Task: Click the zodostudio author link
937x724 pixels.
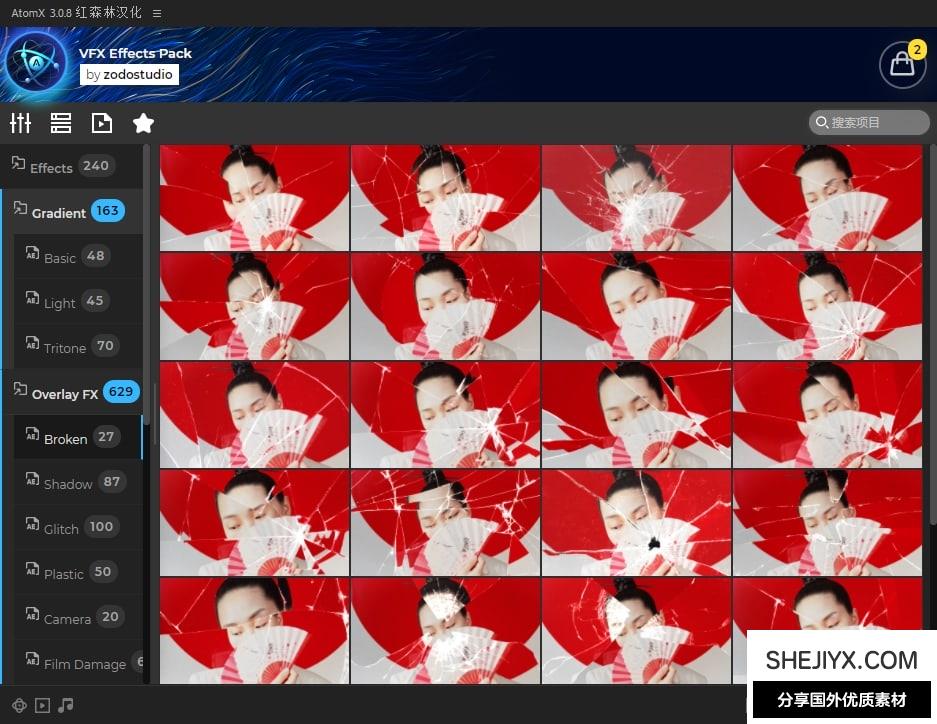Action: coord(129,74)
